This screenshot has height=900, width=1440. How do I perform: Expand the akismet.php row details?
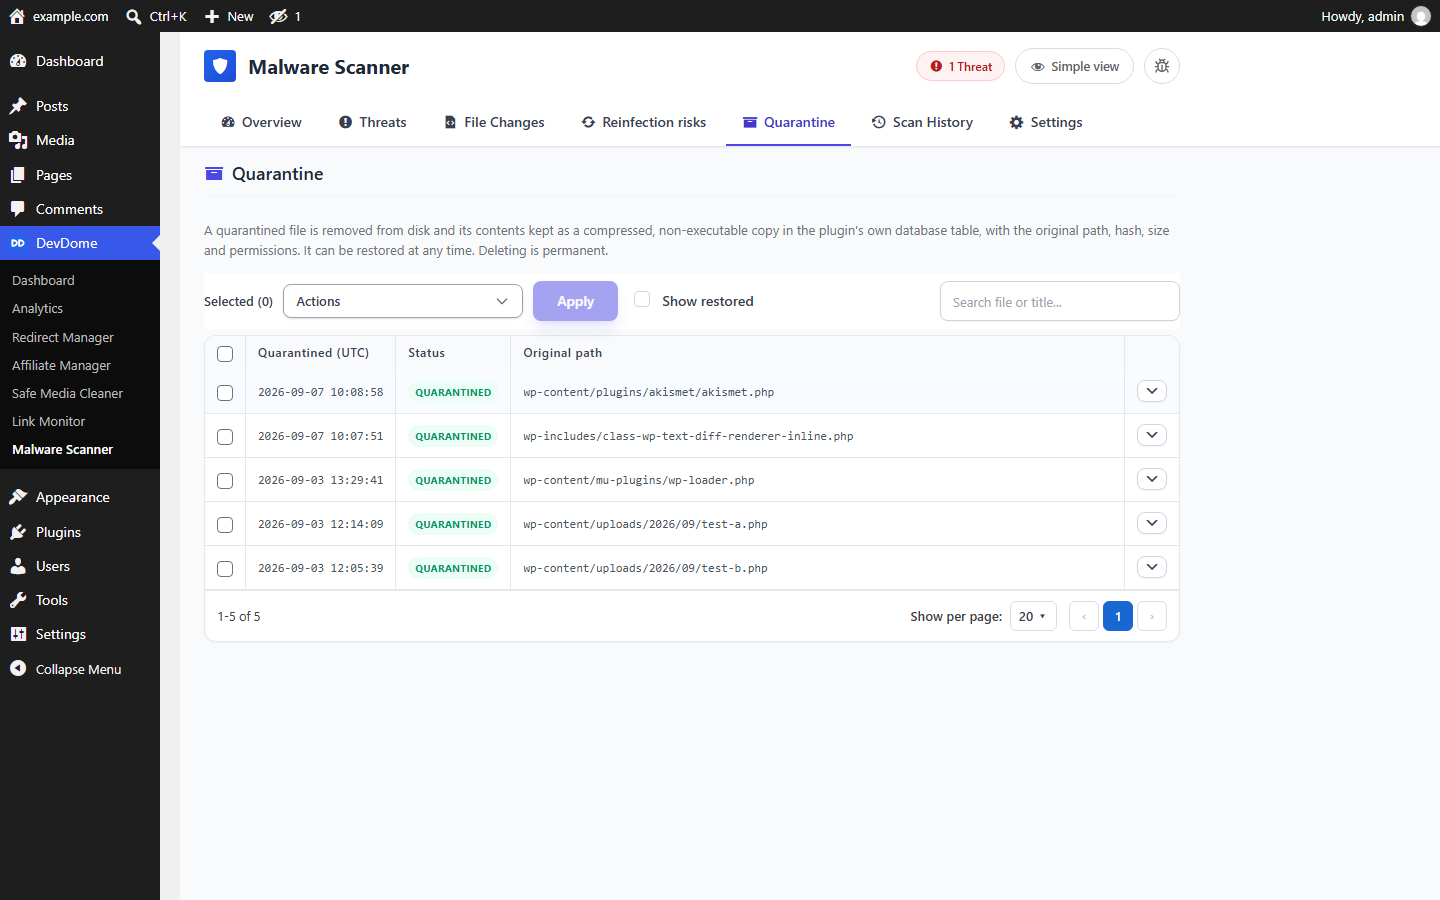(x=1152, y=391)
